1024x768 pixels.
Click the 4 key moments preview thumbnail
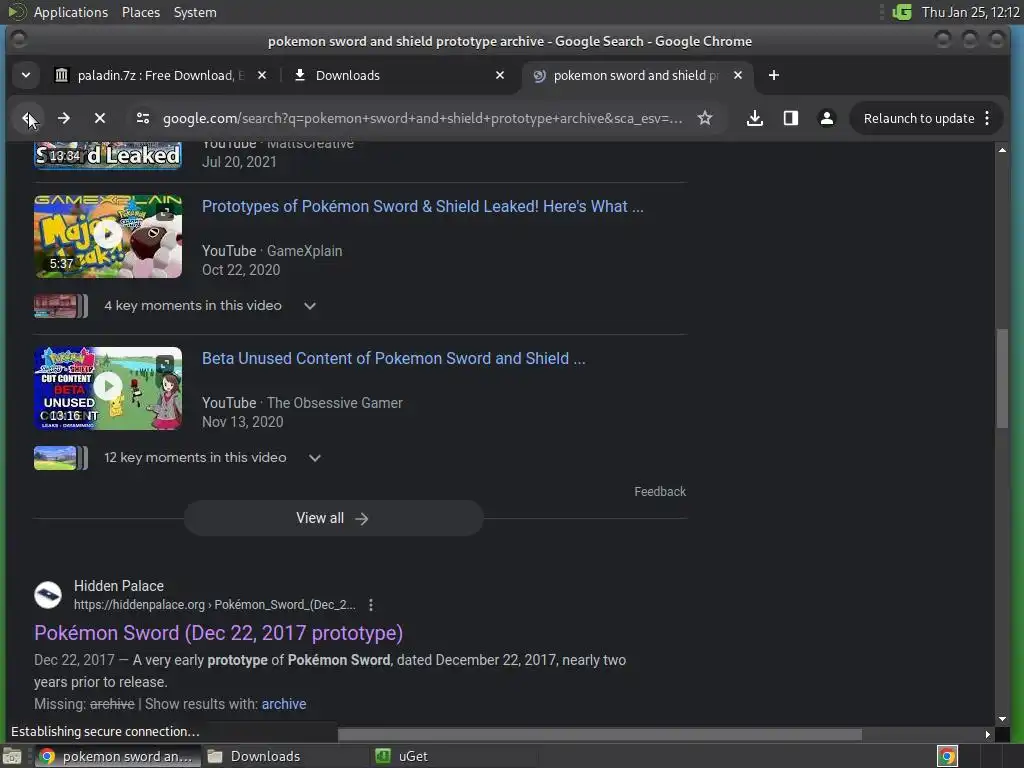click(x=60, y=306)
